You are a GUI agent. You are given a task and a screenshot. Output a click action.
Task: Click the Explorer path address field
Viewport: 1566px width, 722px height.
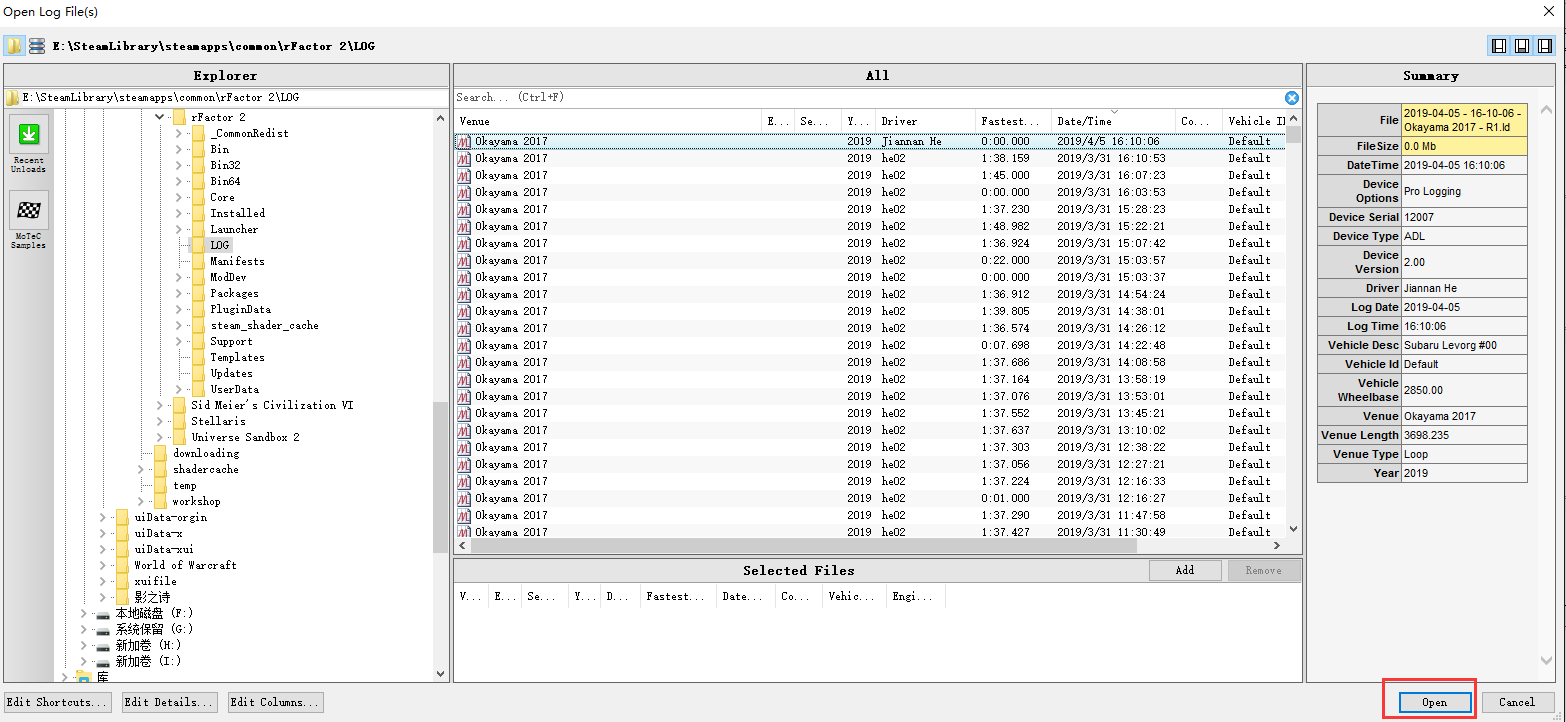tap(226, 98)
